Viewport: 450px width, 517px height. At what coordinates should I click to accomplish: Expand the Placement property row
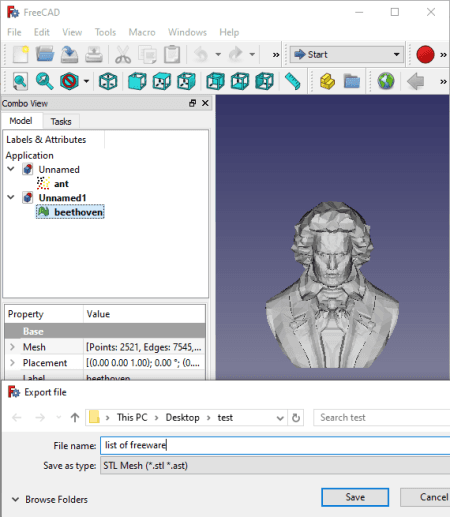click(x=12, y=363)
